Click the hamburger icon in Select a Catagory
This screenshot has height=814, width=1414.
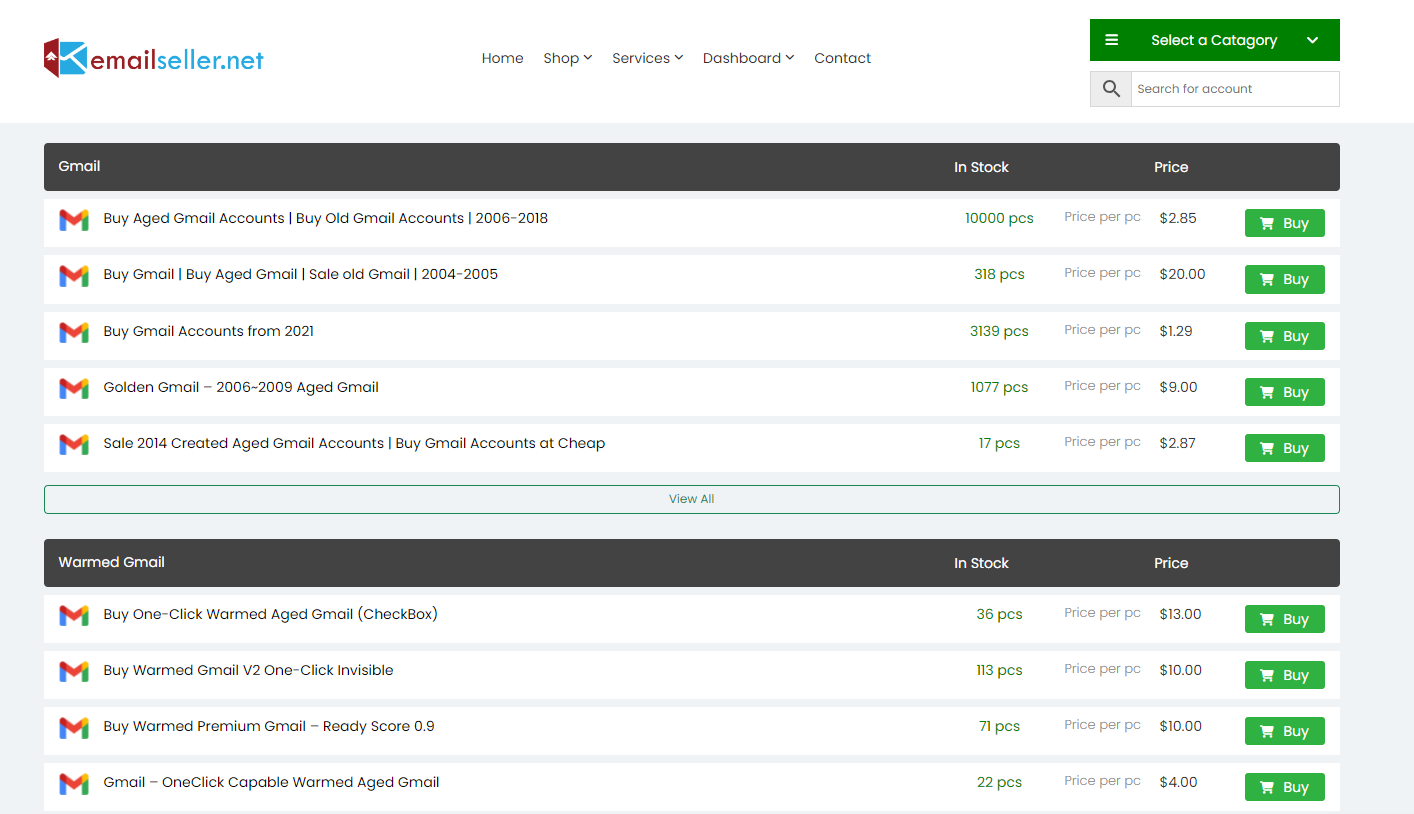click(1111, 40)
